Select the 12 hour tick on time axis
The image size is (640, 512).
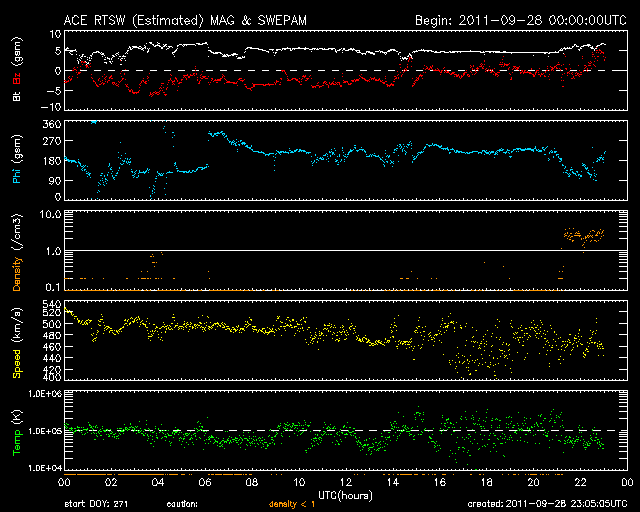[344, 482]
